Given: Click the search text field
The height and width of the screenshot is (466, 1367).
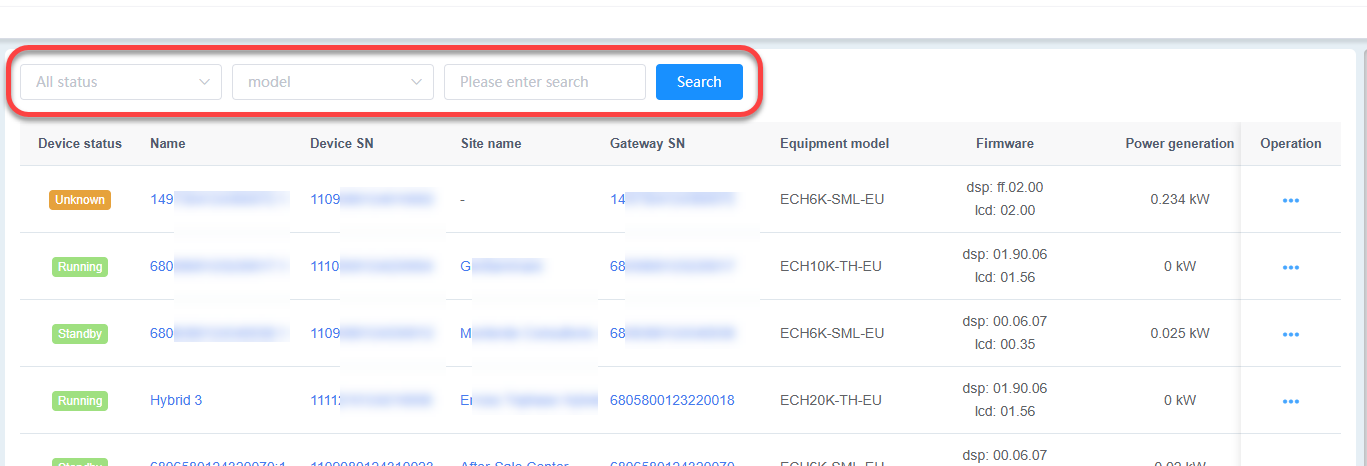Looking at the screenshot, I should 545,82.
